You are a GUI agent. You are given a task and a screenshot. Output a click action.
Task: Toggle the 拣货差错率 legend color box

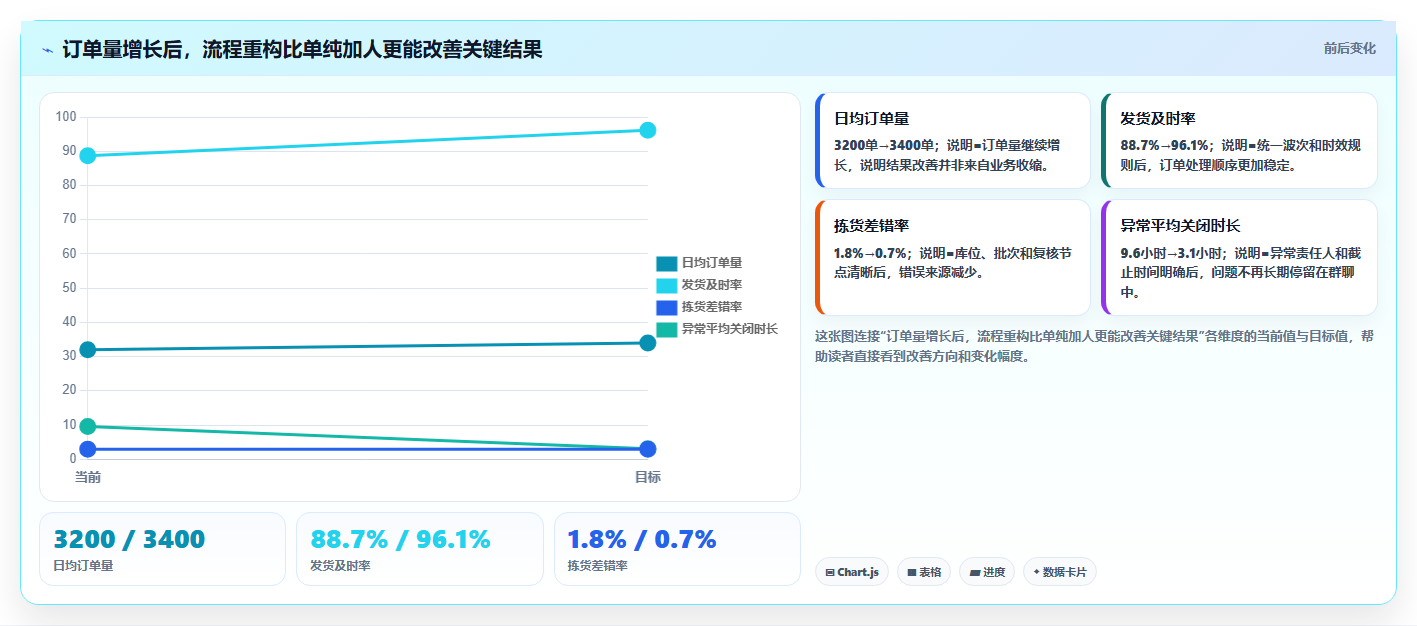(x=666, y=307)
